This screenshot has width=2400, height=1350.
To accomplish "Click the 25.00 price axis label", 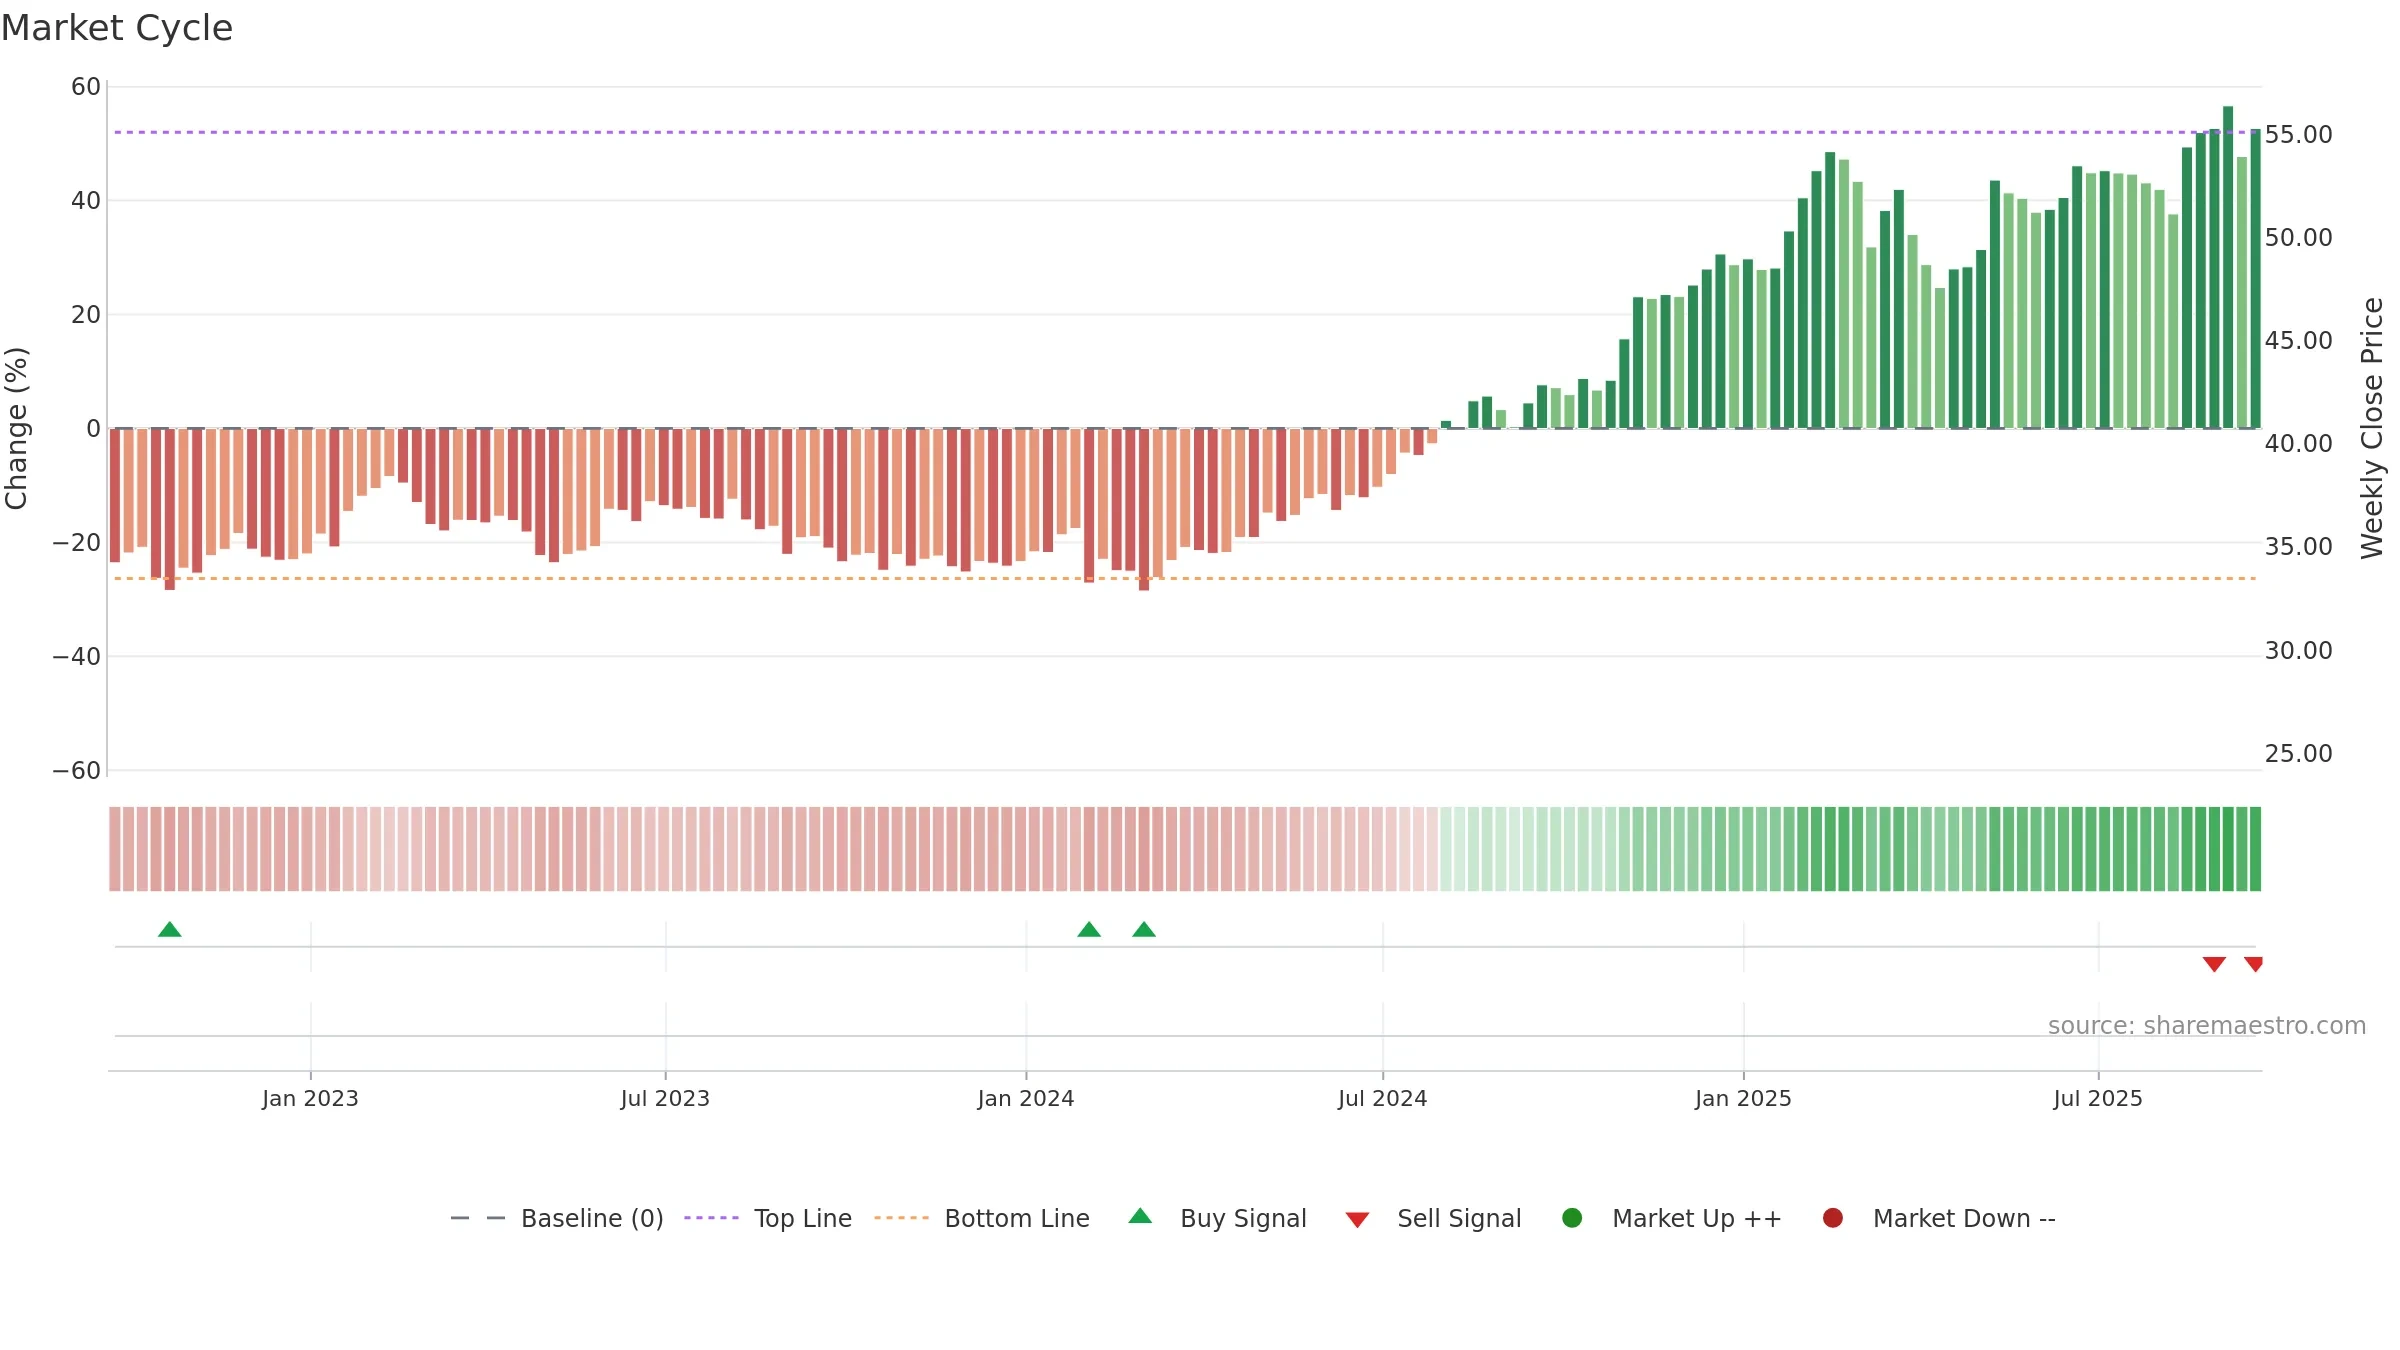I will 2298,753.
